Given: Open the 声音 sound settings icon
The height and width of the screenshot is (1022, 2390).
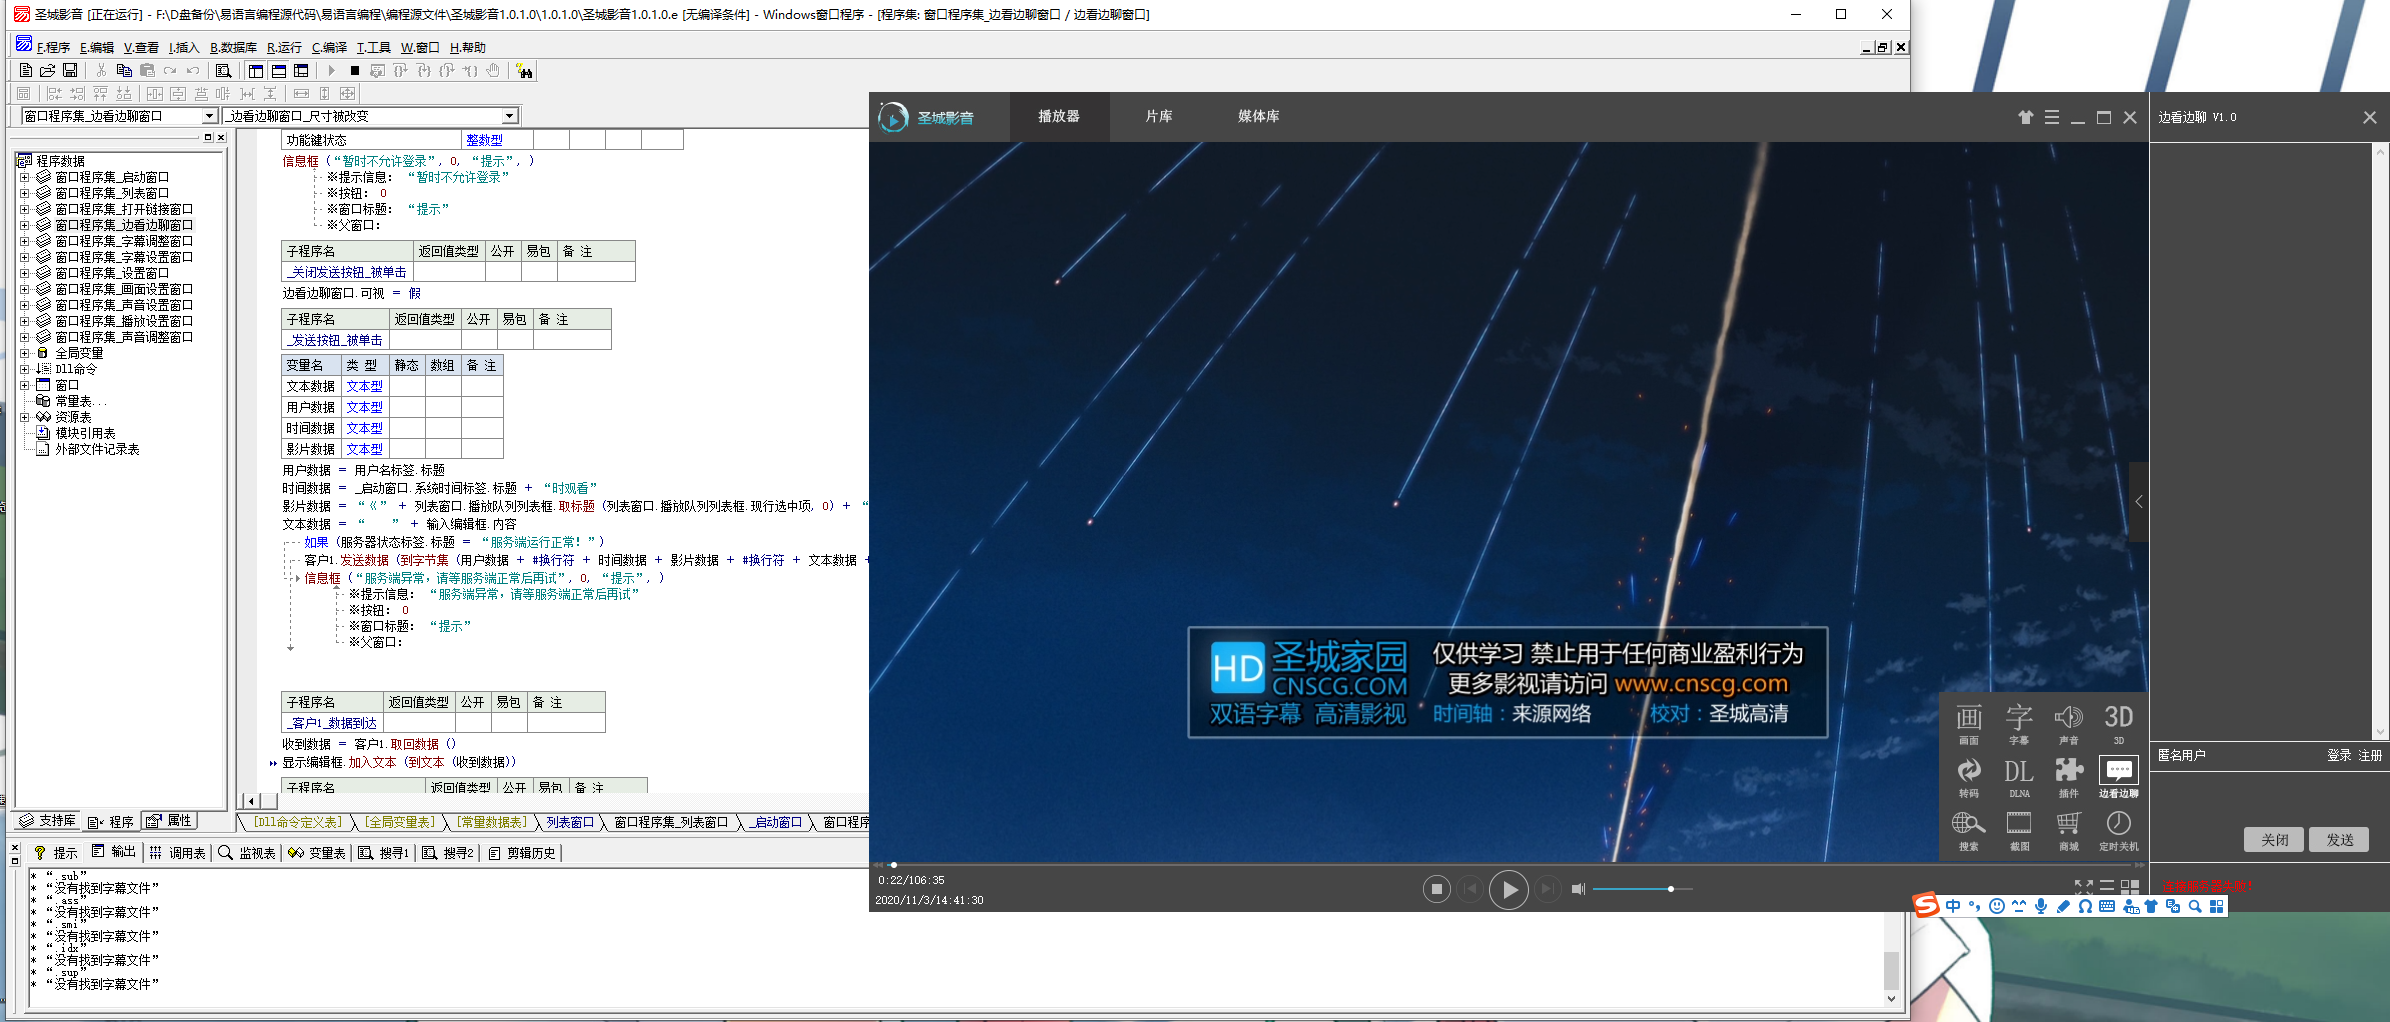Looking at the screenshot, I should pyautogui.click(x=2068, y=724).
